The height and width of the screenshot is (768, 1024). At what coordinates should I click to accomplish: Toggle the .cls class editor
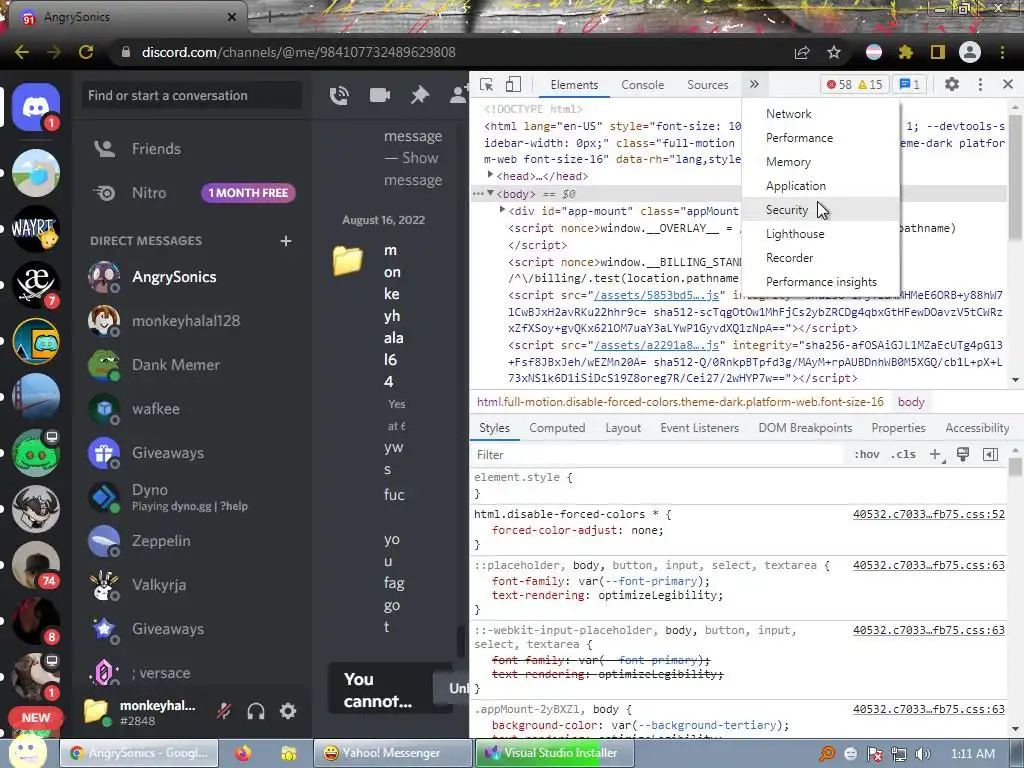point(903,455)
